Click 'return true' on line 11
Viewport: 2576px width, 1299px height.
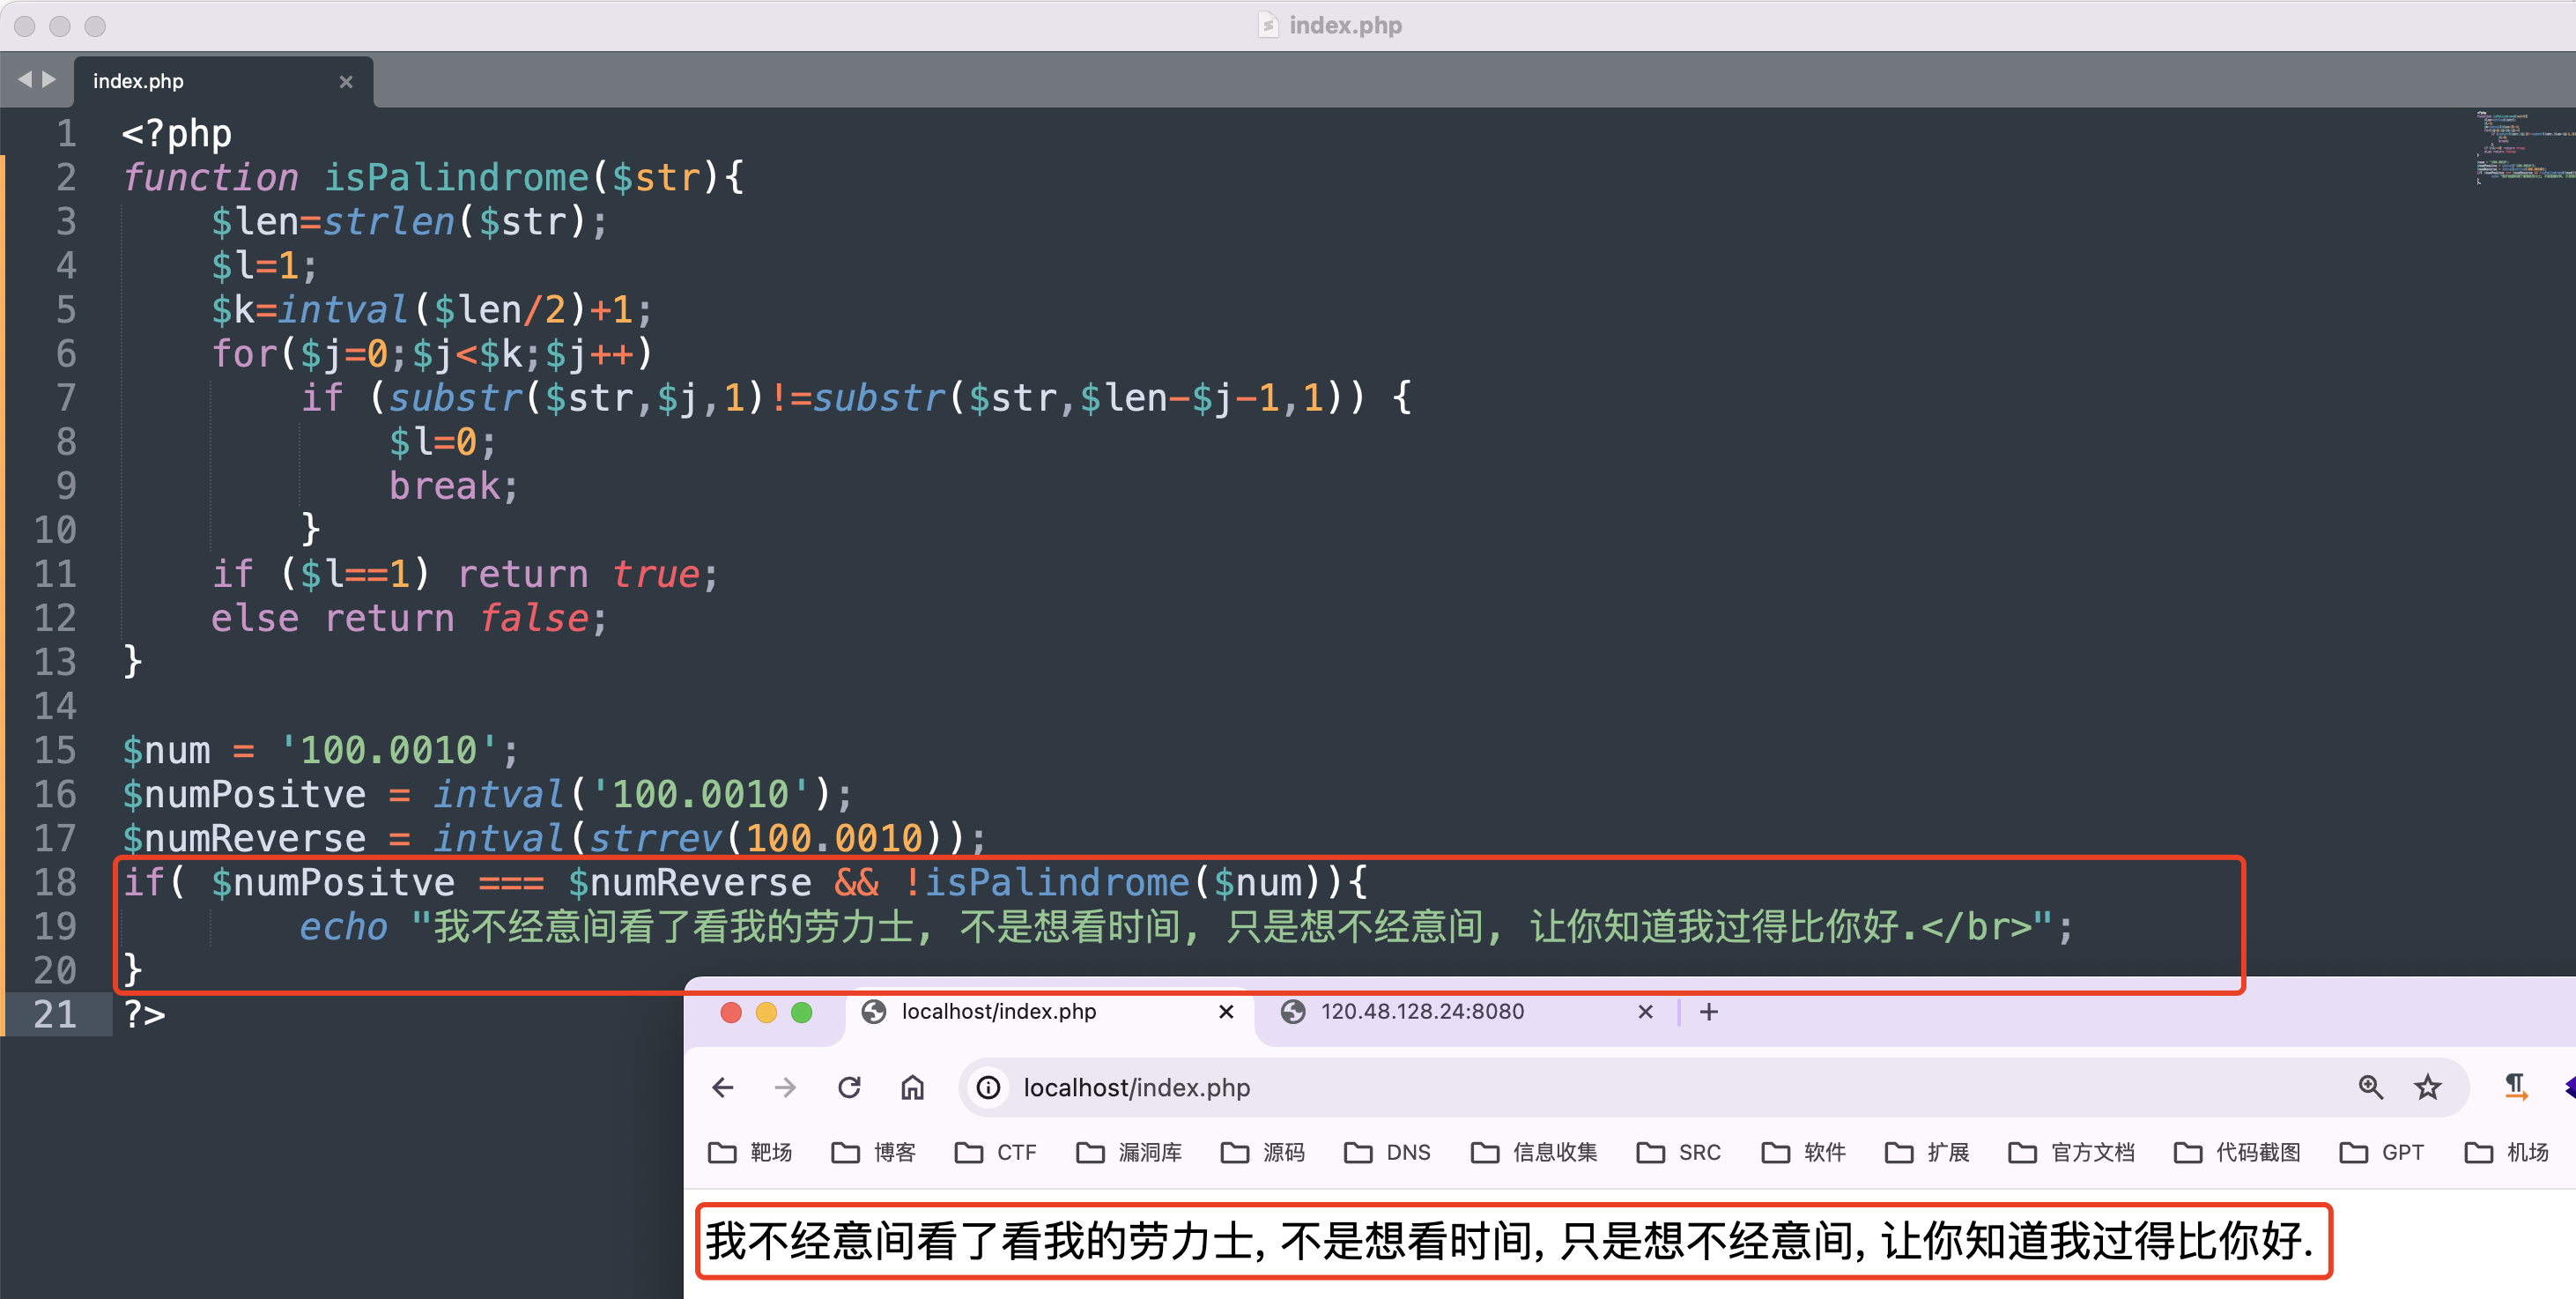[x=579, y=574]
